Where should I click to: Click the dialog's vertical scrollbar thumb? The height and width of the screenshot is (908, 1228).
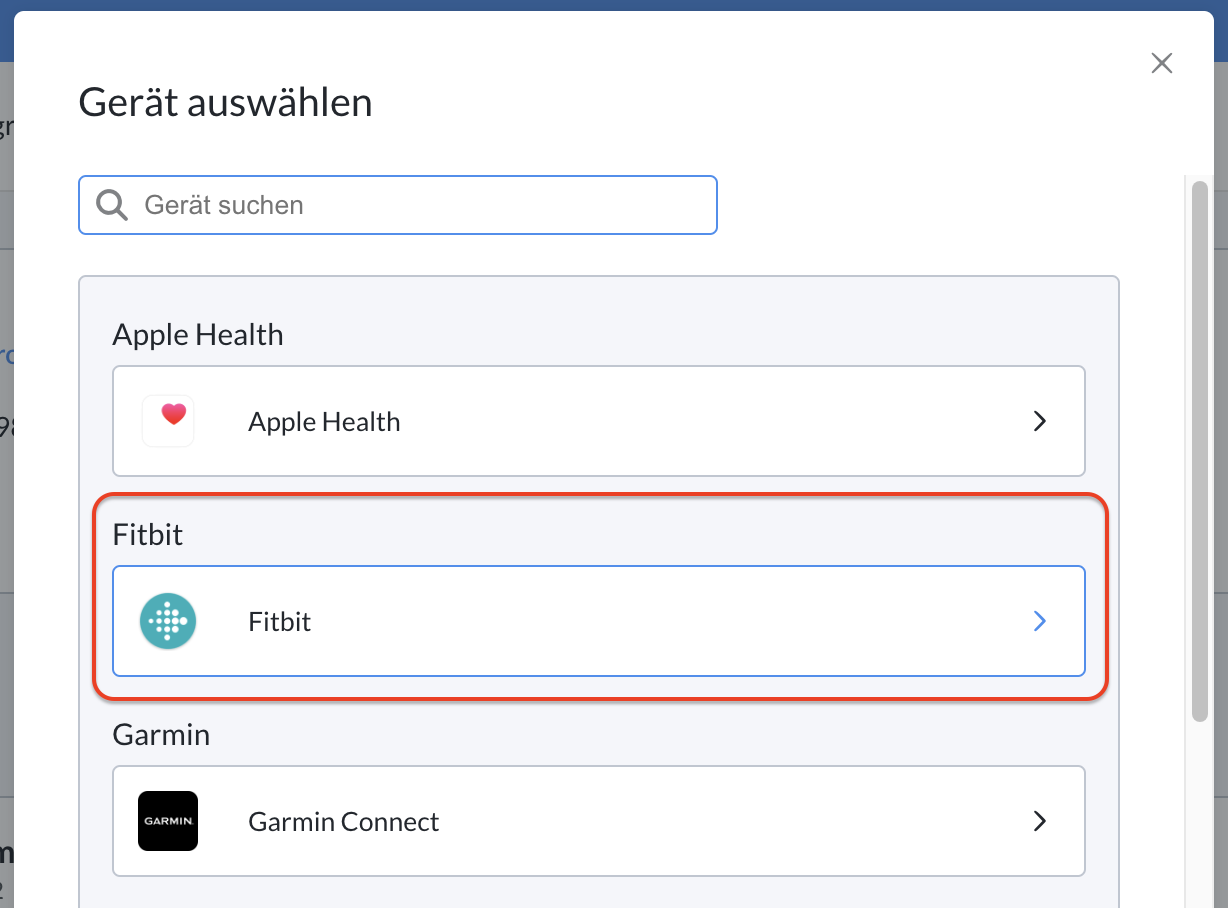tap(1200, 451)
